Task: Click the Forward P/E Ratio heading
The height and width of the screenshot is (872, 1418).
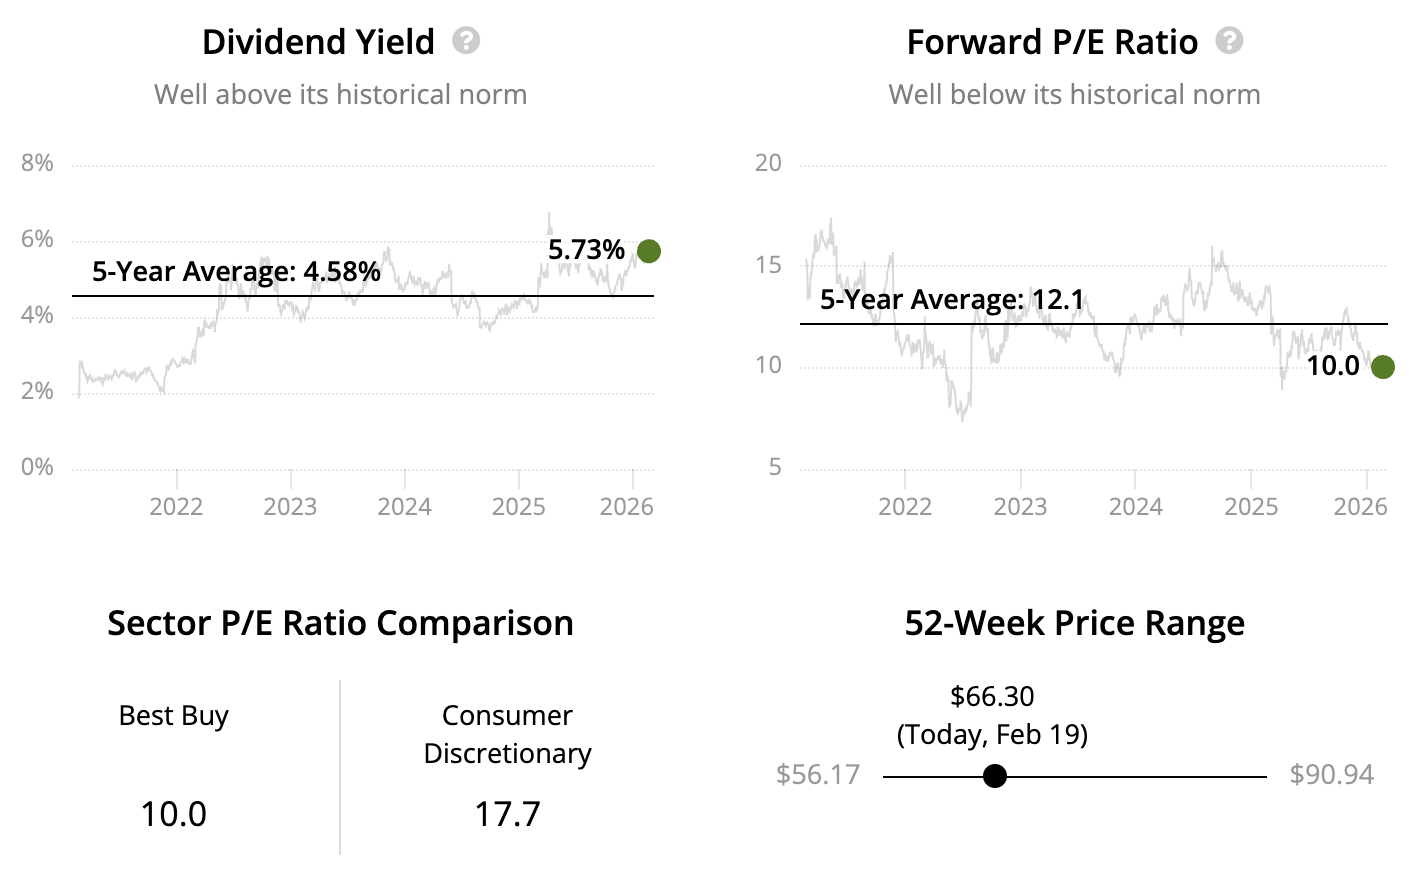Action: [1052, 42]
